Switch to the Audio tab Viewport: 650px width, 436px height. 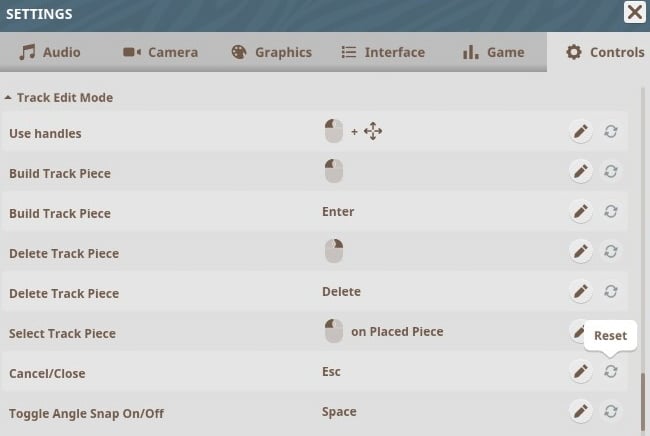[x=50, y=52]
